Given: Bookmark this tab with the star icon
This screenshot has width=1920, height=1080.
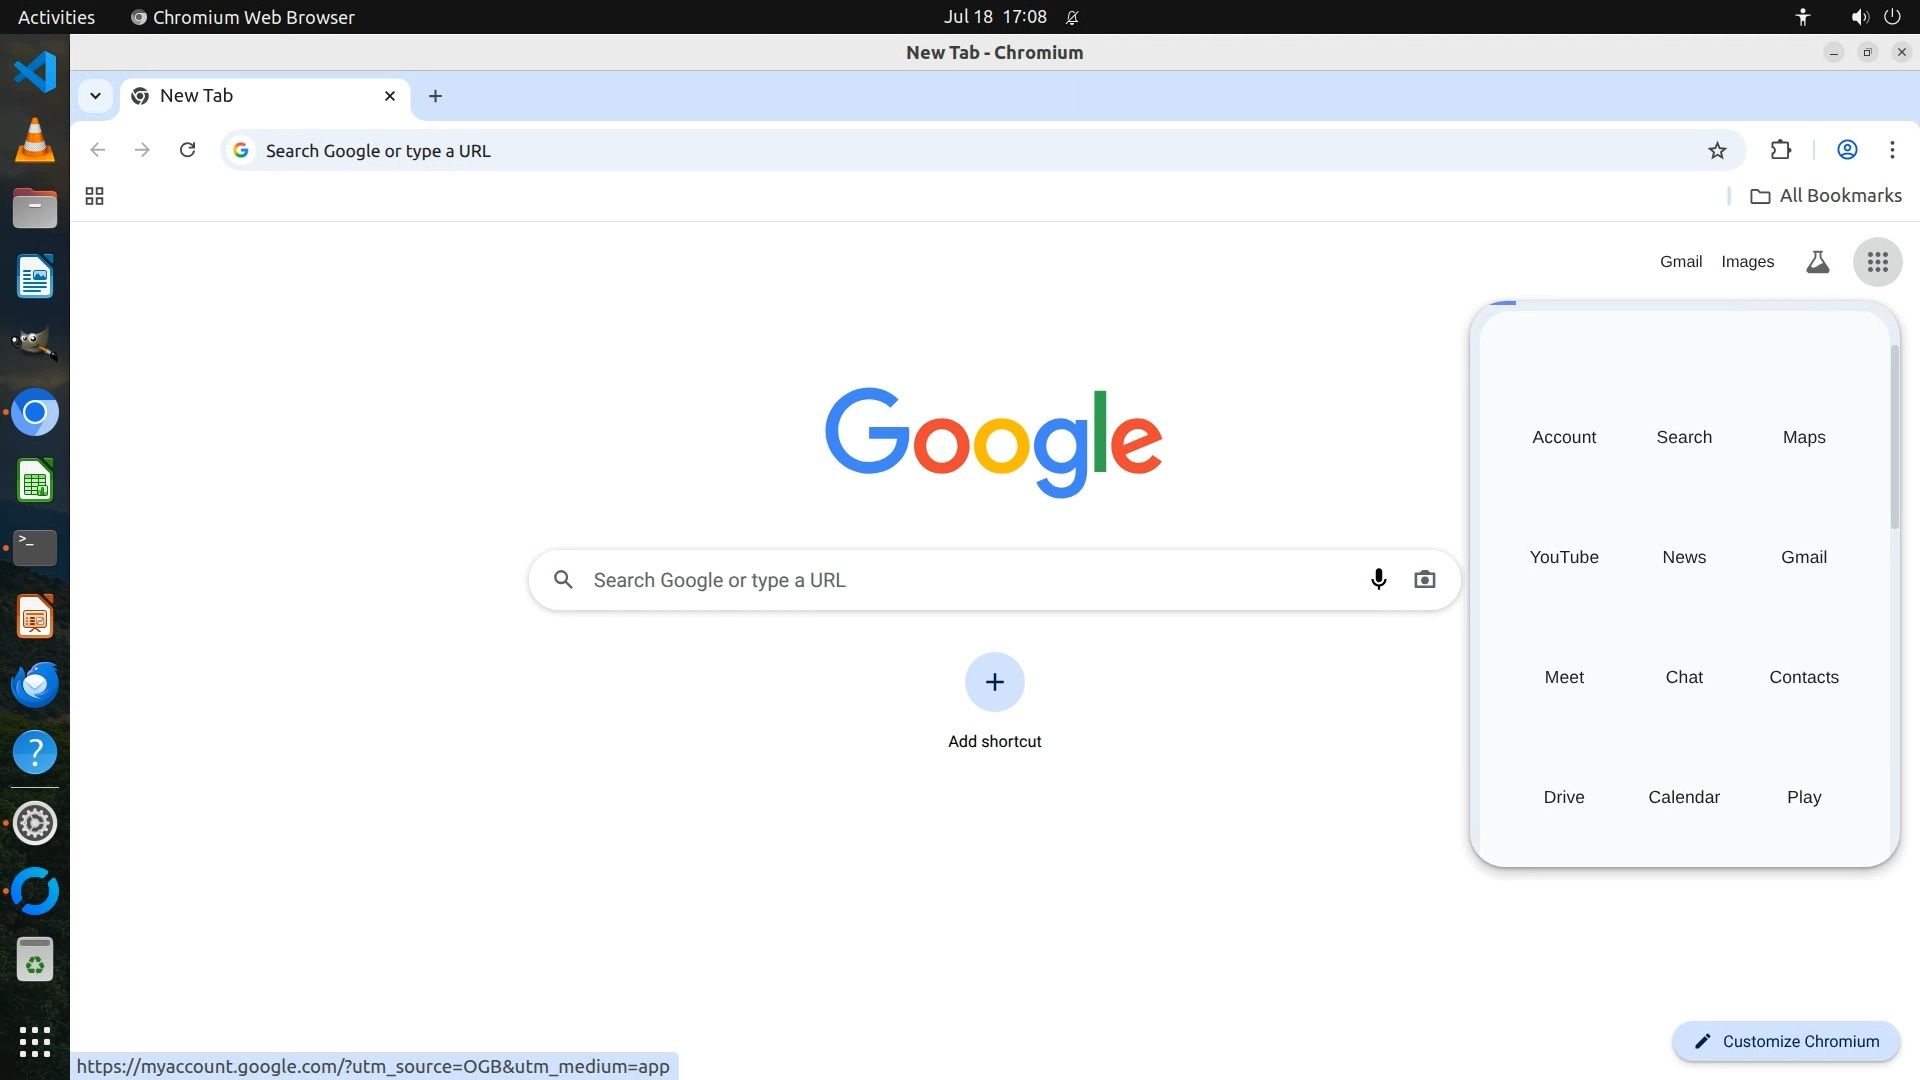Looking at the screenshot, I should pos(1717,151).
